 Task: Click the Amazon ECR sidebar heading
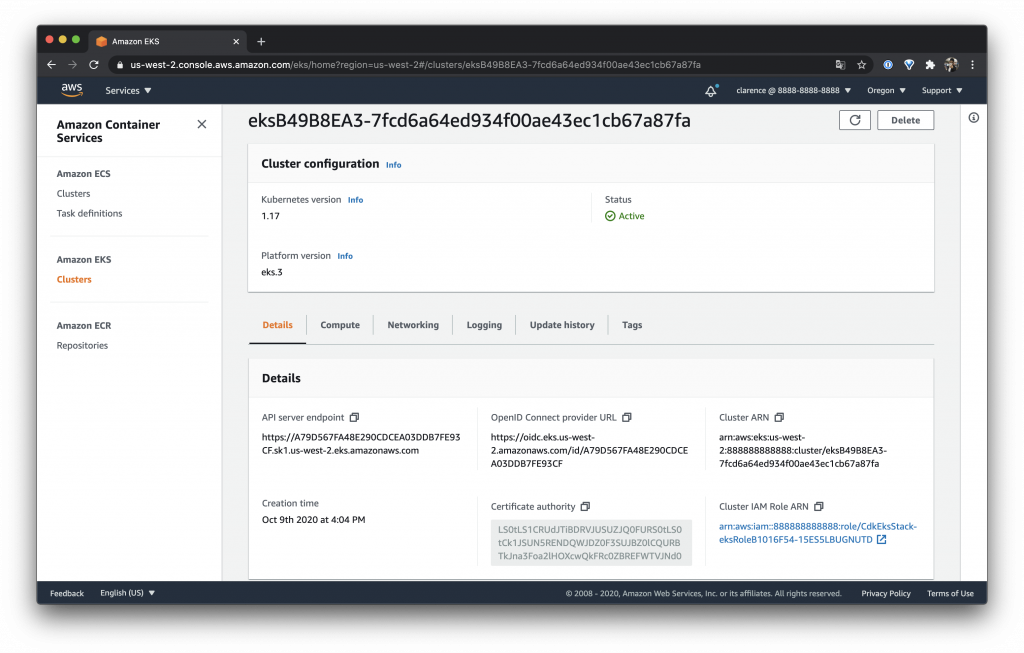tap(84, 325)
